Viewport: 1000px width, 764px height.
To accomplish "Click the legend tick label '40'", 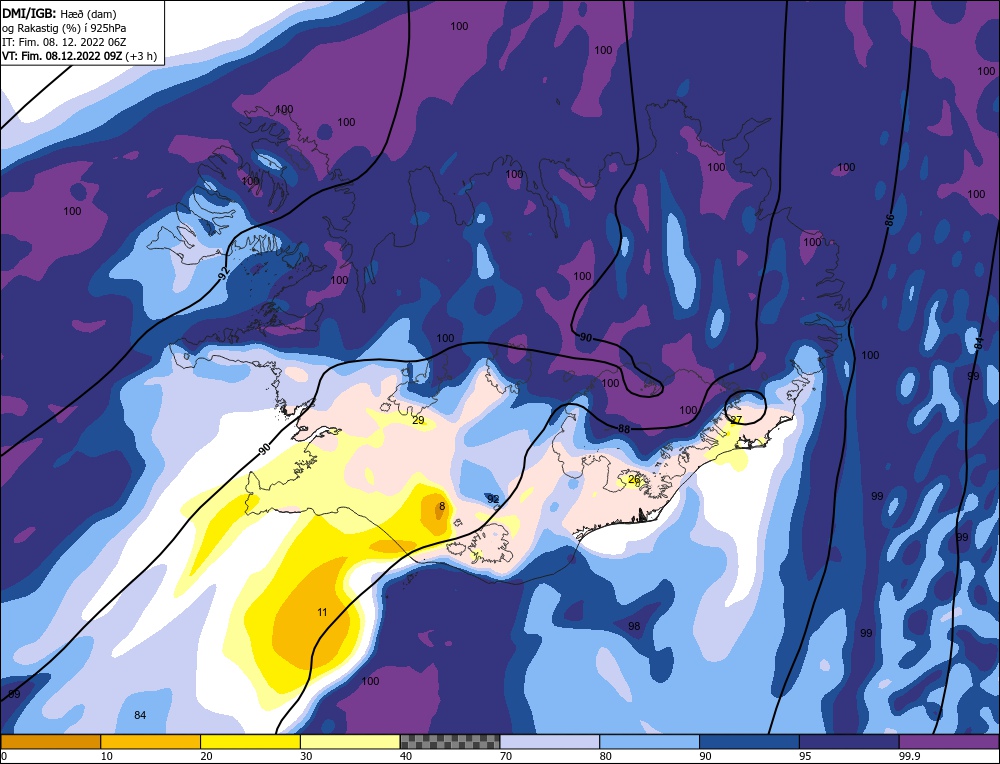I will [406, 756].
